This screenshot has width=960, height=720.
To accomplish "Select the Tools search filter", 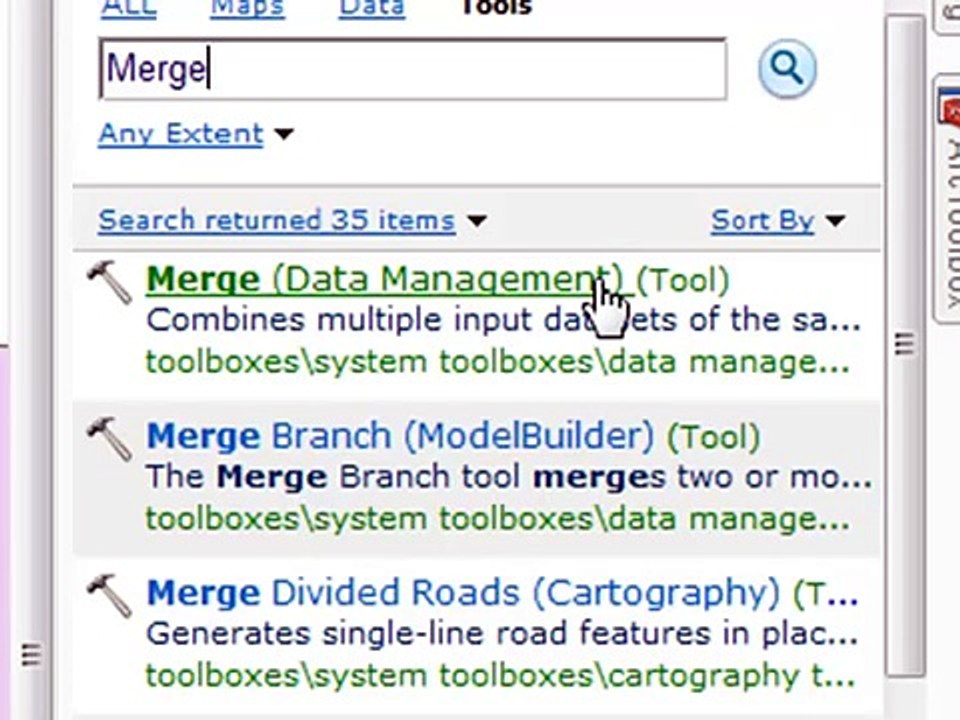I will (x=497, y=9).
